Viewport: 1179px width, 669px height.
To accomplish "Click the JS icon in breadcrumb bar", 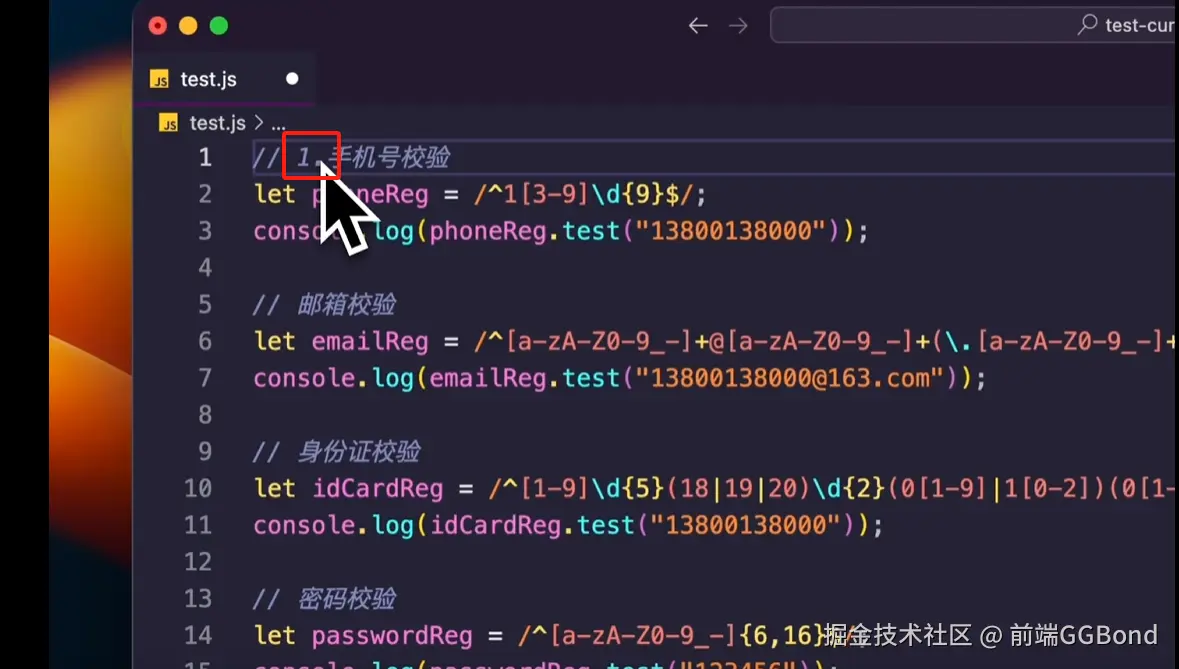I will [168, 123].
